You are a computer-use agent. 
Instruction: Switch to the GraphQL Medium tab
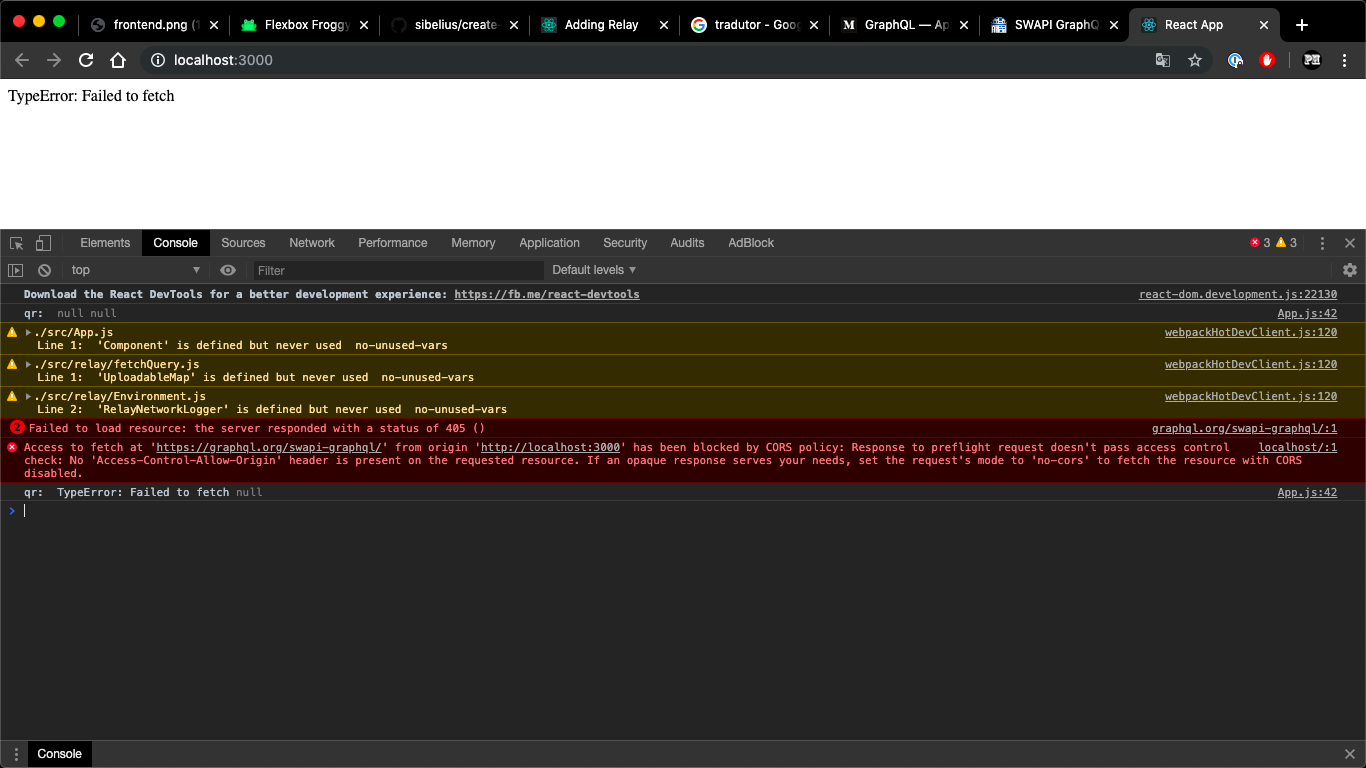[x=905, y=25]
